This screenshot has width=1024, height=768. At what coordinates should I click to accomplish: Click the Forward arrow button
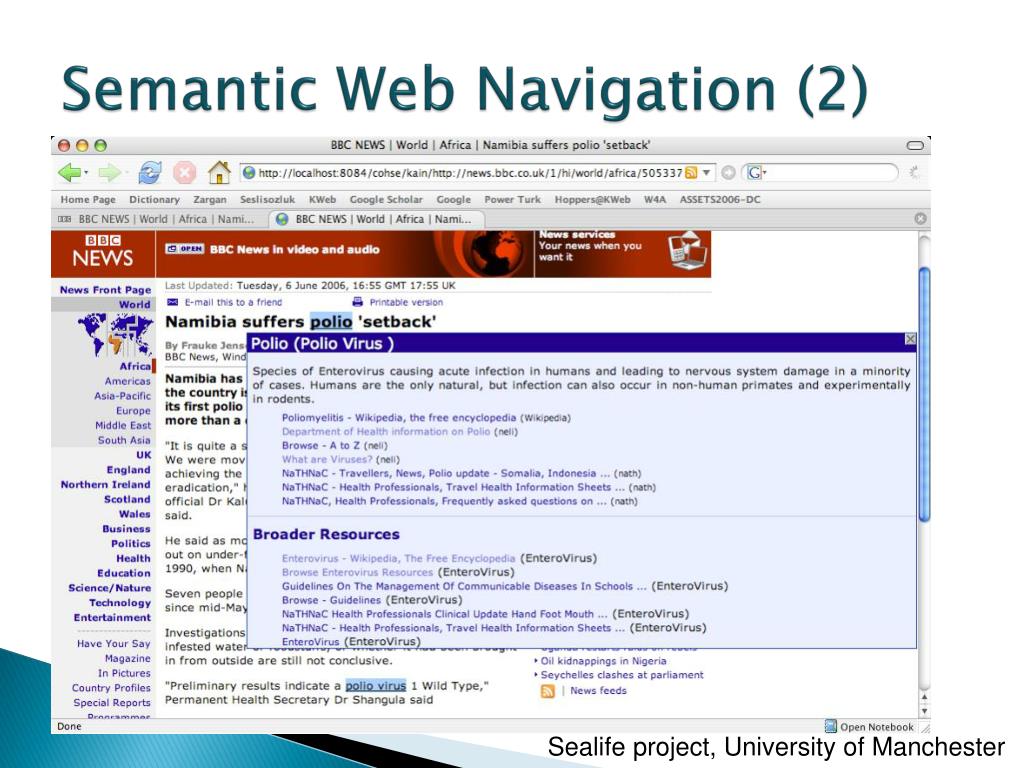[108, 173]
